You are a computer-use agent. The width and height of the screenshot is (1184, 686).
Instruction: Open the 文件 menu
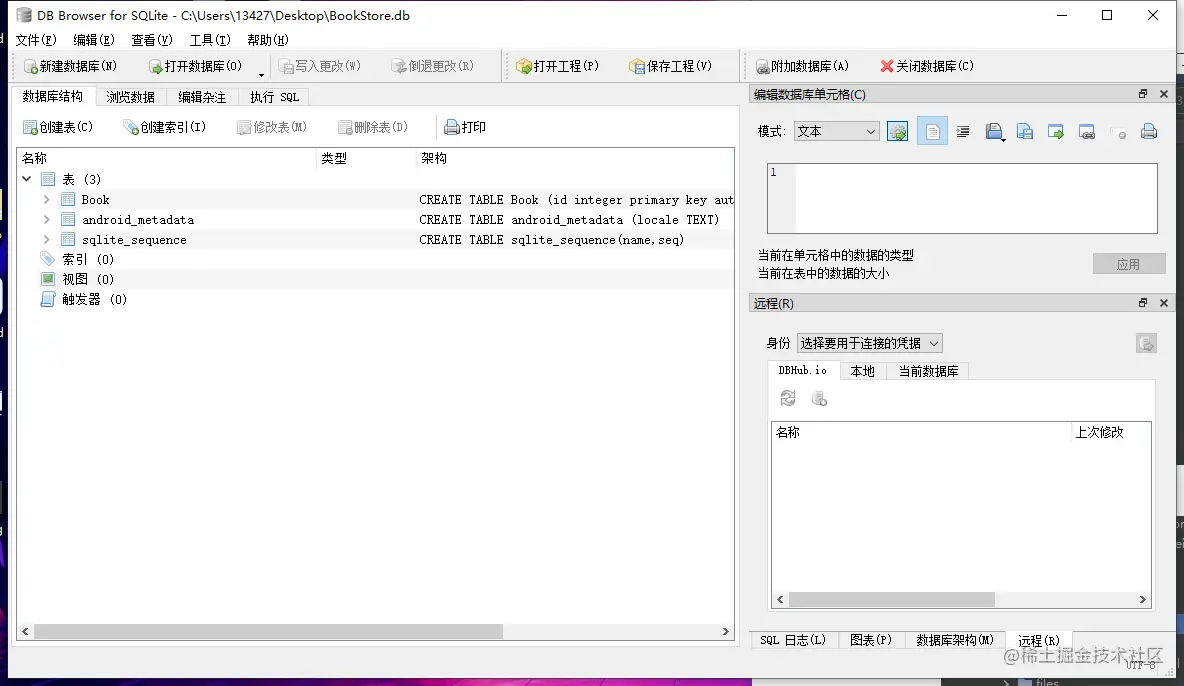pos(35,40)
